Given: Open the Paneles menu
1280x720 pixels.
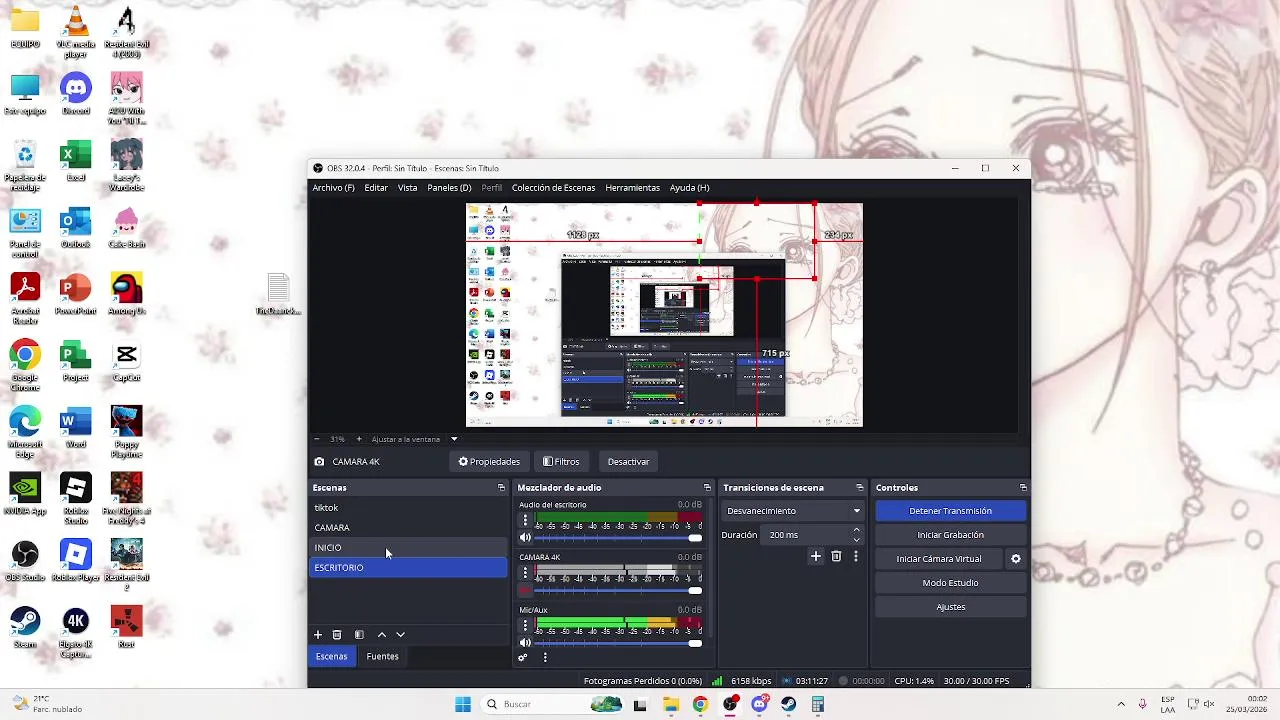Looking at the screenshot, I should (x=449, y=188).
